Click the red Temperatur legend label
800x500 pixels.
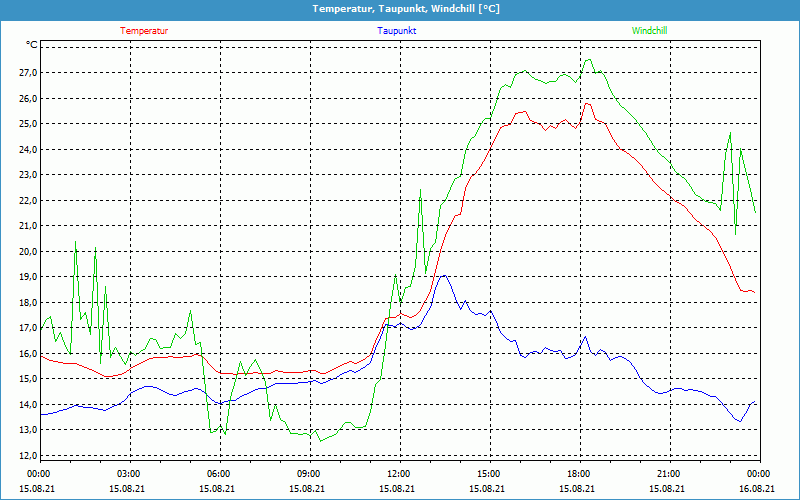[x=144, y=31]
